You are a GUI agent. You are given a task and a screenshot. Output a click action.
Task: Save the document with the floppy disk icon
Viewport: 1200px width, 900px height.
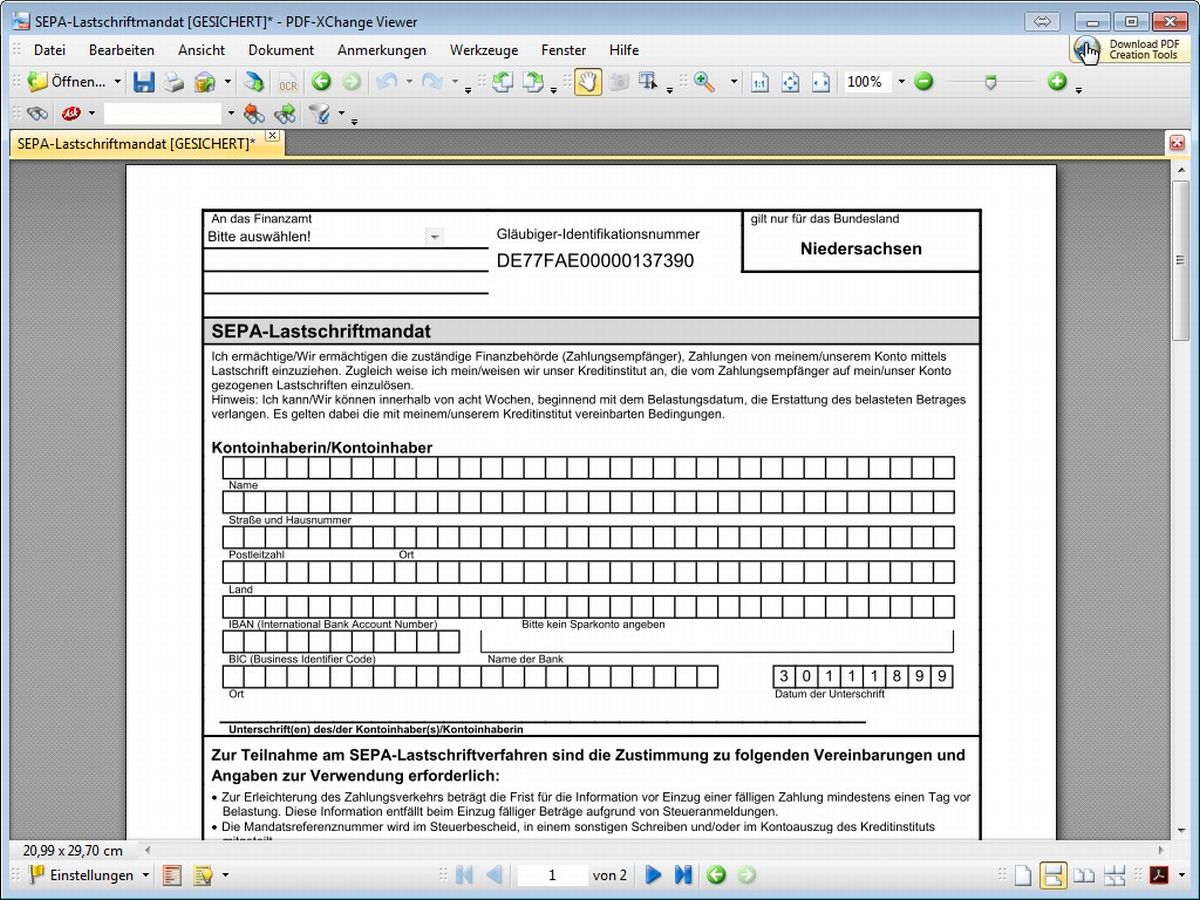[144, 82]
